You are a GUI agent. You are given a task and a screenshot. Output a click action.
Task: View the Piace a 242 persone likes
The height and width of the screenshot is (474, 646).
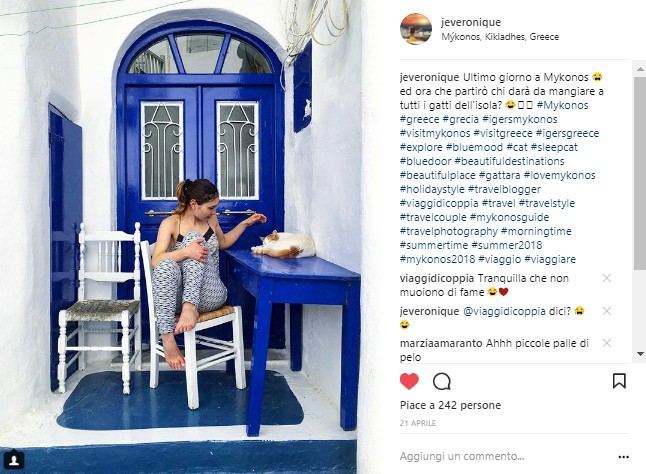click(450, 405)
